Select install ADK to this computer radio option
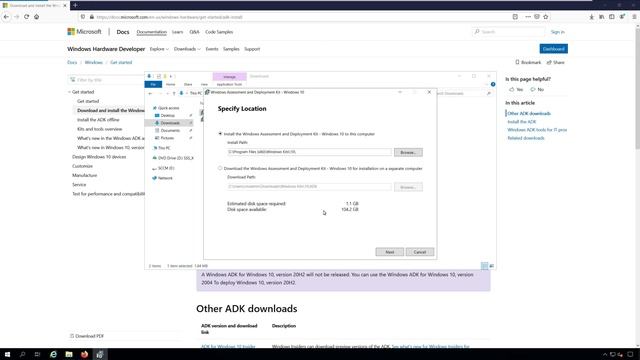640x360 pixels. tap(220, 133)
